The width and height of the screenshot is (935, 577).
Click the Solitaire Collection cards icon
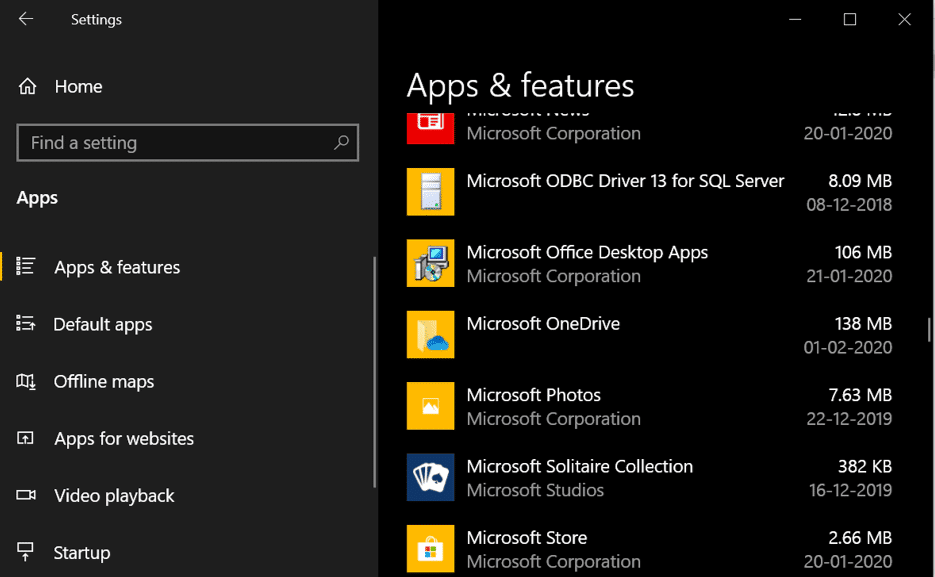[431, 477]
